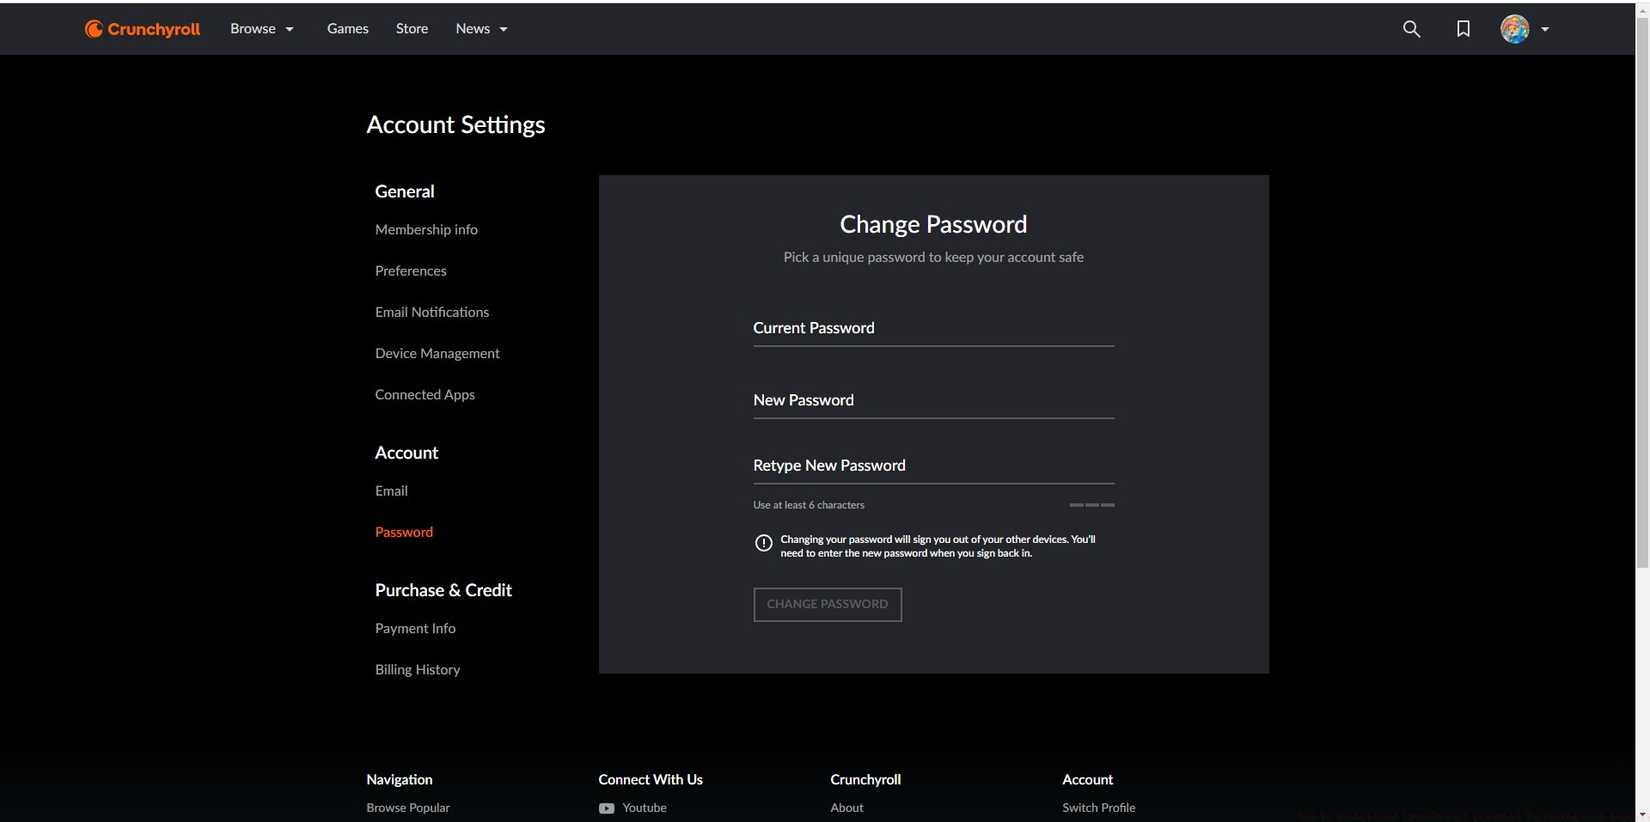Expand the Browse dropdown menu
This screenshot has height=822, width=1650.
click(x=262, y=29)
